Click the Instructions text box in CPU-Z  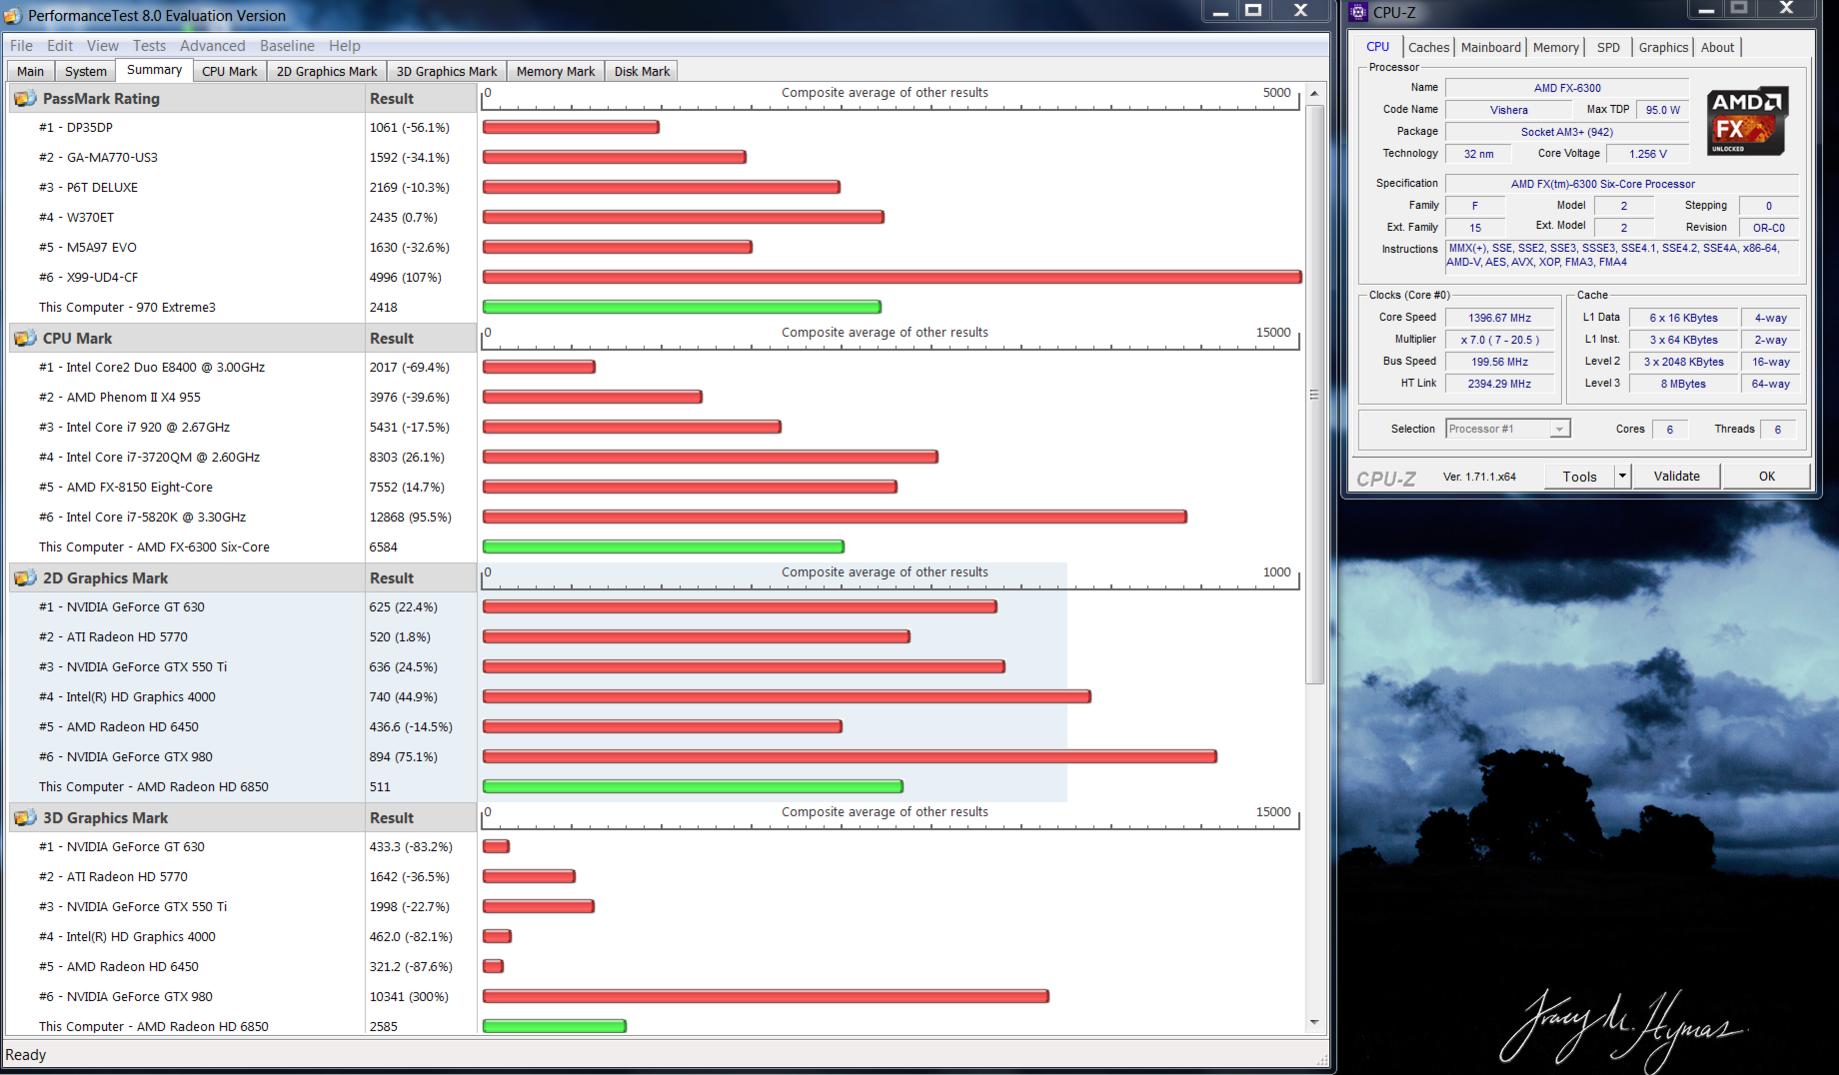[1621, 256]
